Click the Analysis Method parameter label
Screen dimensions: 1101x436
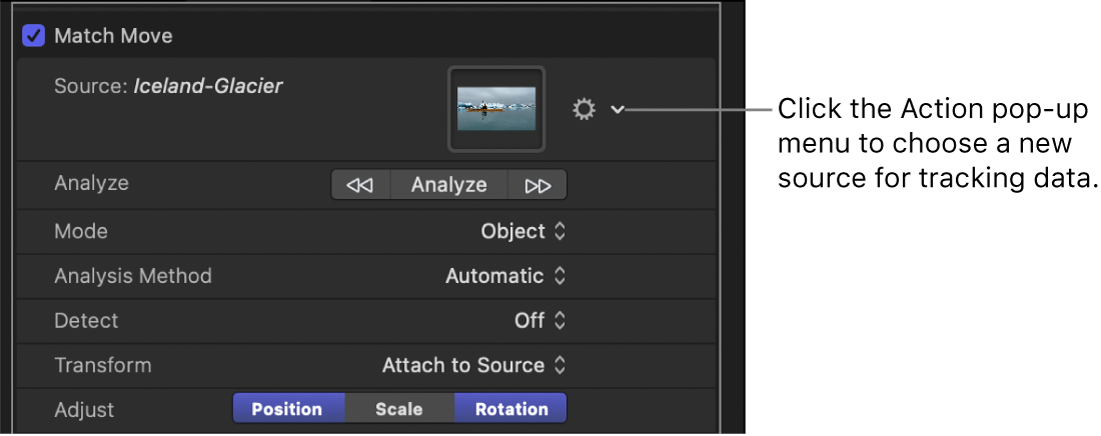click(x=133, y=276)
